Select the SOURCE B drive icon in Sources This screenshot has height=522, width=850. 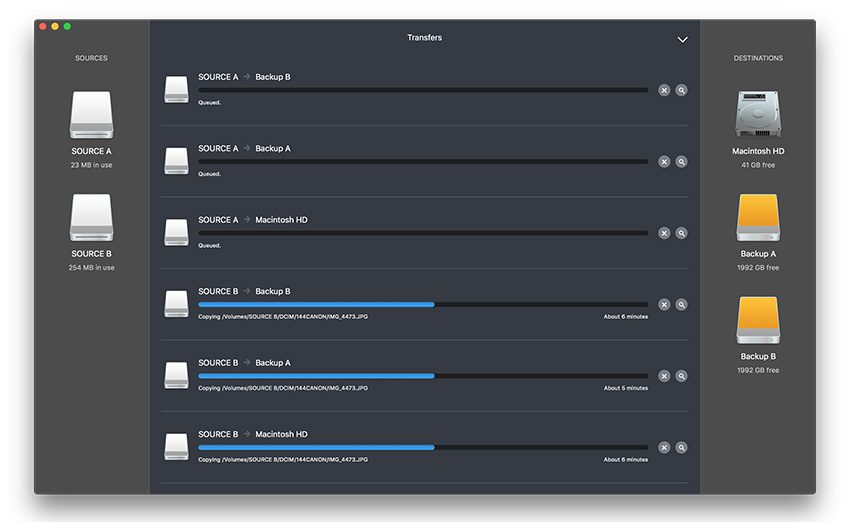(91, 217)
